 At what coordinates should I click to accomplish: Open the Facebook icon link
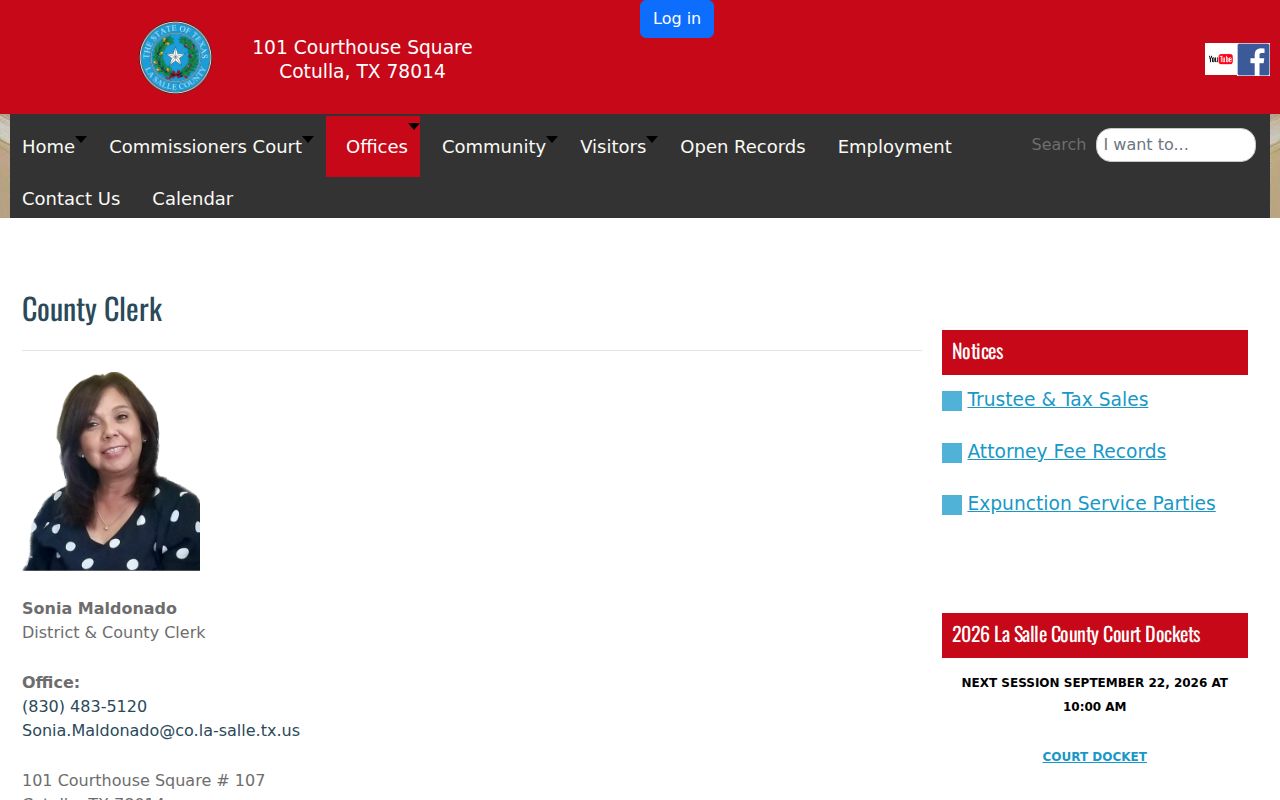[1254, 59]
